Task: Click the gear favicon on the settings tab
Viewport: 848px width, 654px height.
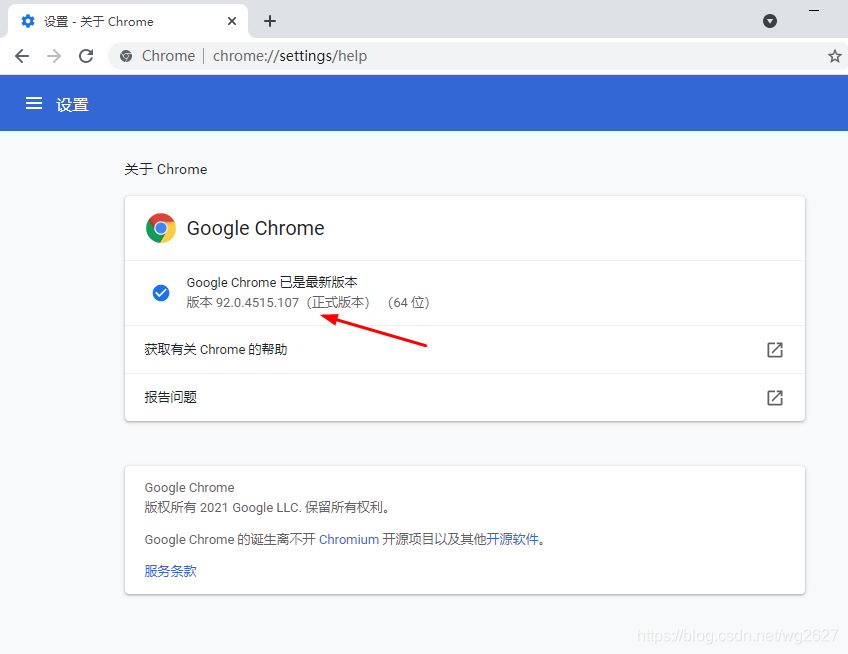Action: click(28, 21)
